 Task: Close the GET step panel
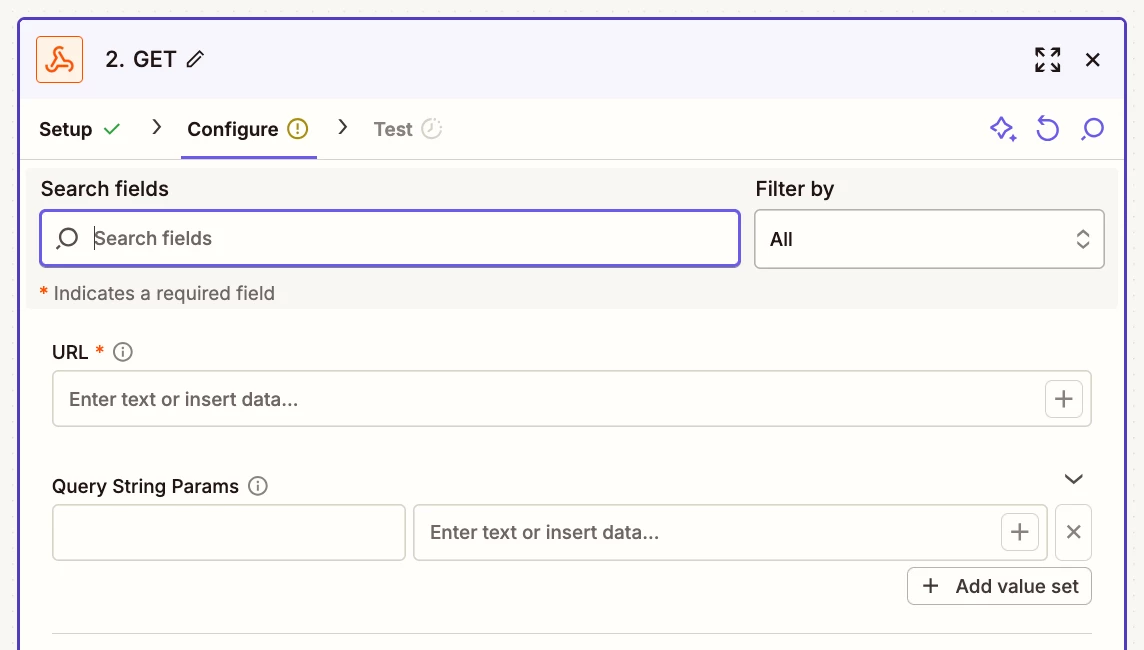pos(1093,60)
